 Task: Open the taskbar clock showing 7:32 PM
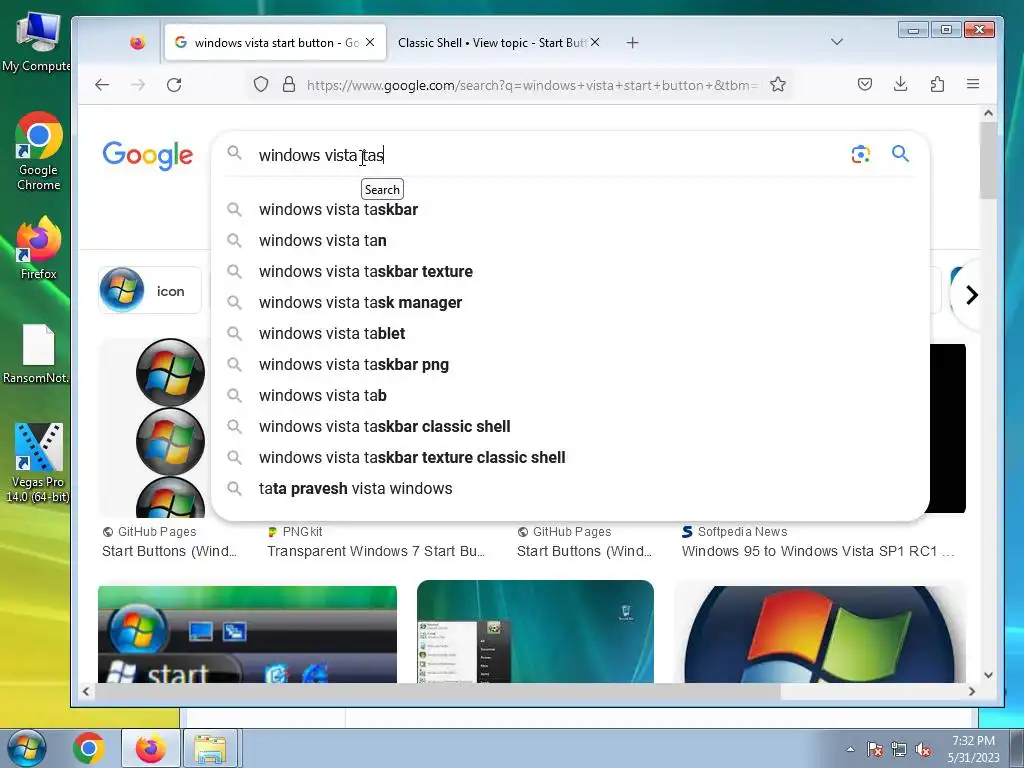point(973,749)
